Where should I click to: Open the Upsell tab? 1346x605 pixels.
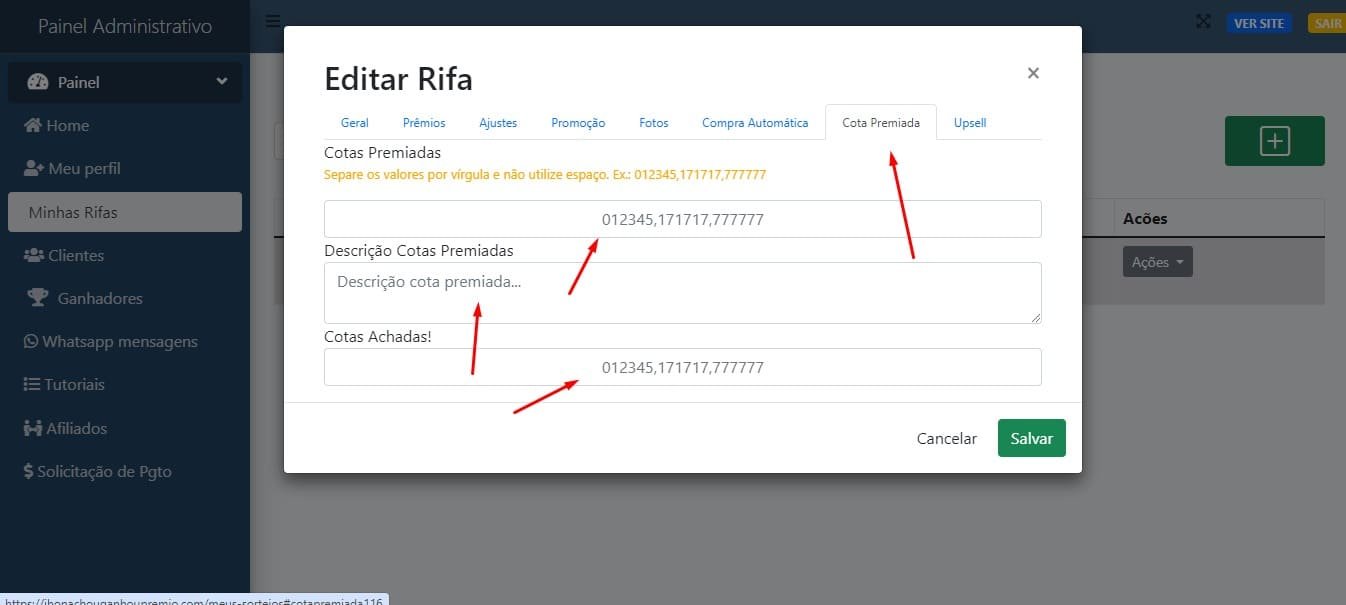point(969,122)
